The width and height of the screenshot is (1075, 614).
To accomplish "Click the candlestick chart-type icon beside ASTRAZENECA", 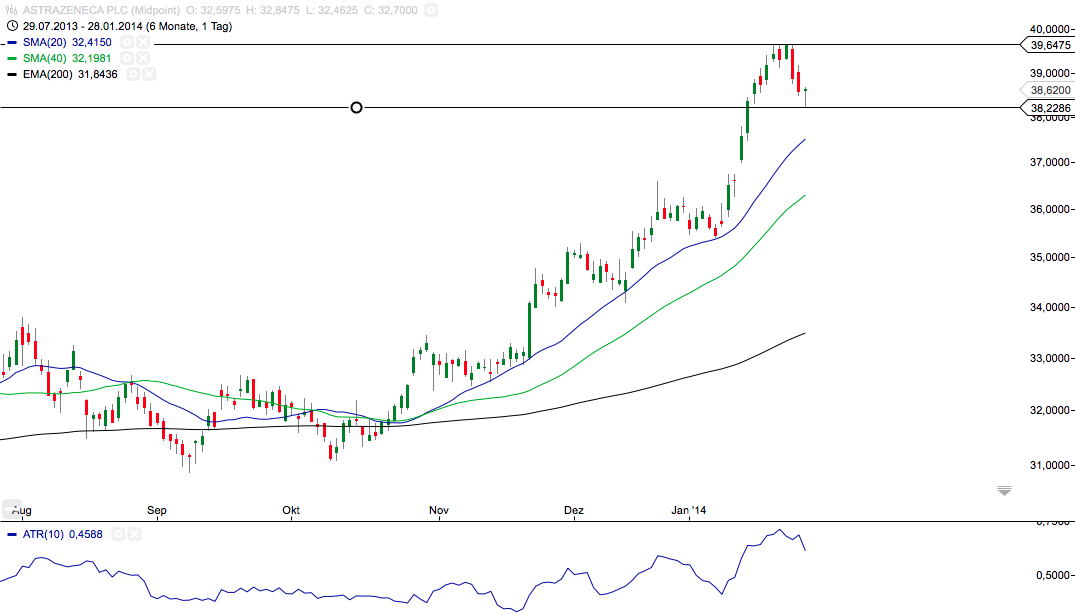I will 9,10.
